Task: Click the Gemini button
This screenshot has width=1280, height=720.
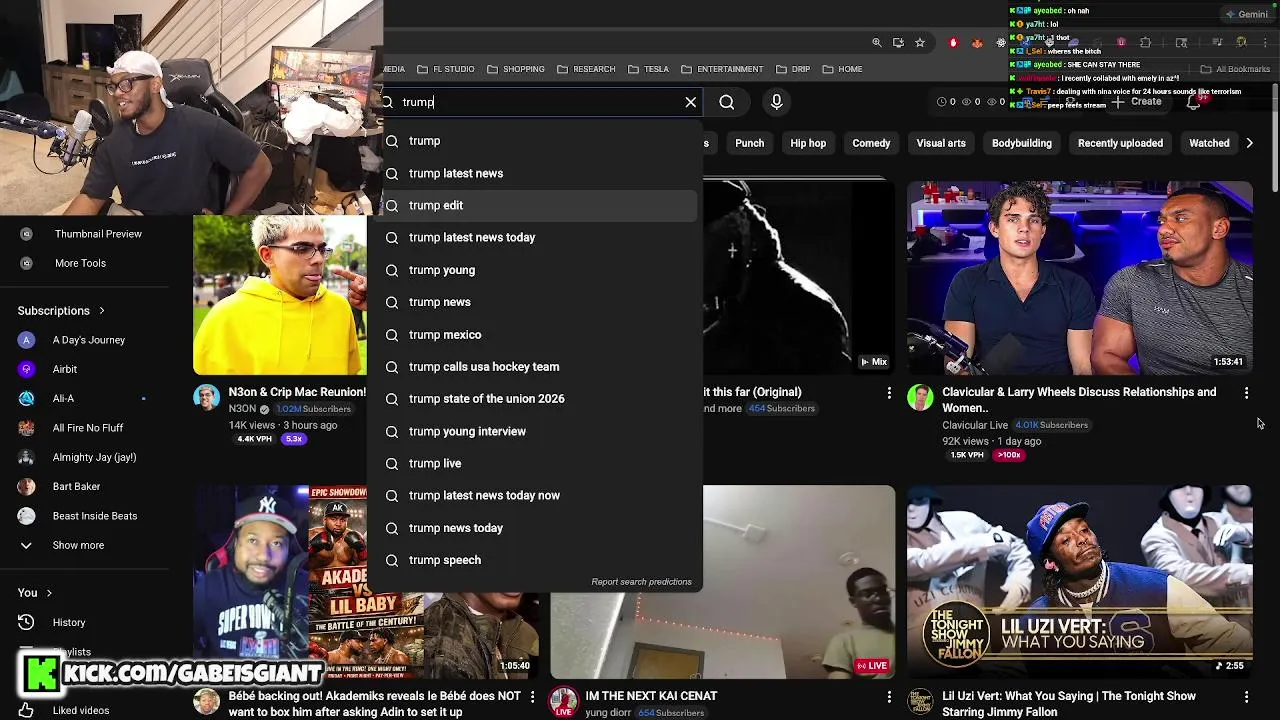Action: click(1246, 14)
